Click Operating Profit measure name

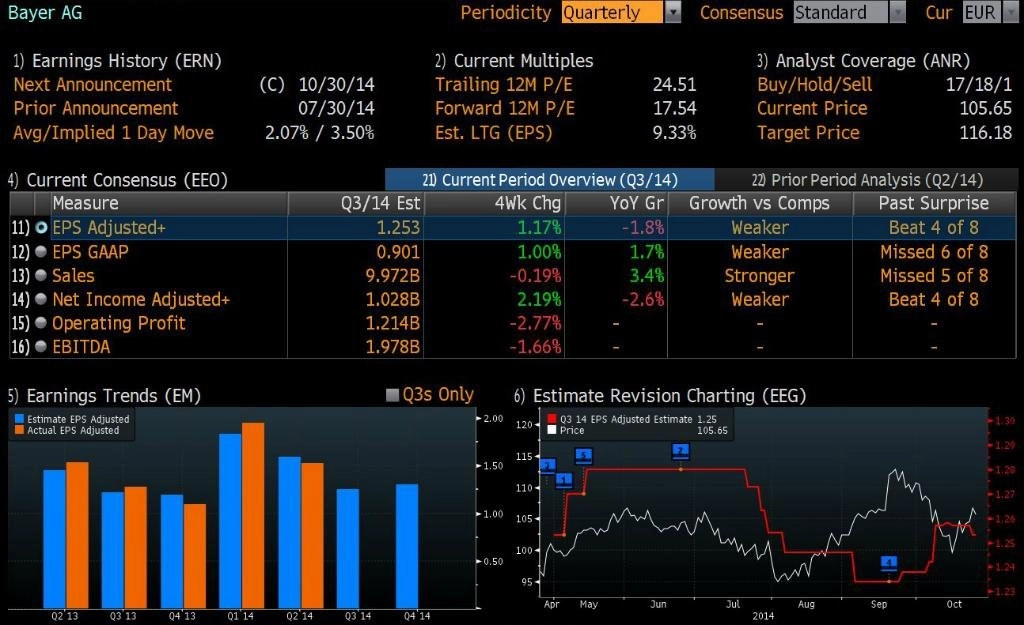119,323
